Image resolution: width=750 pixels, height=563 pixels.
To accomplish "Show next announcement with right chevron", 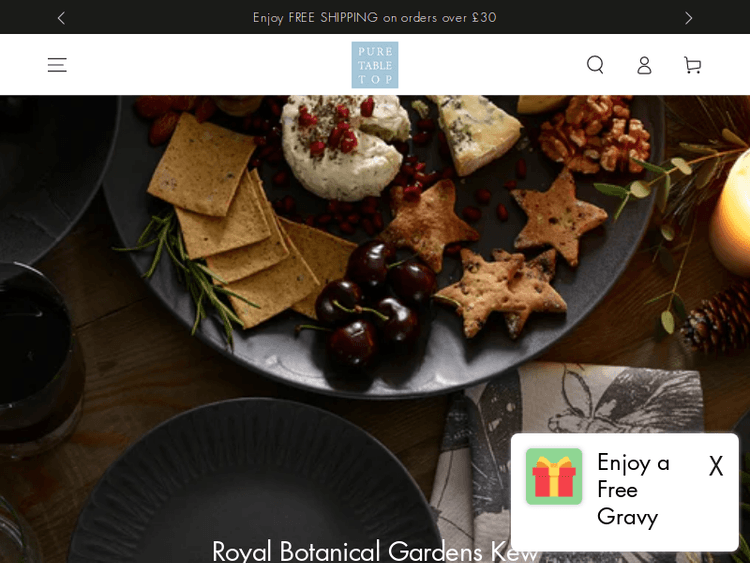I will point(688,18).
